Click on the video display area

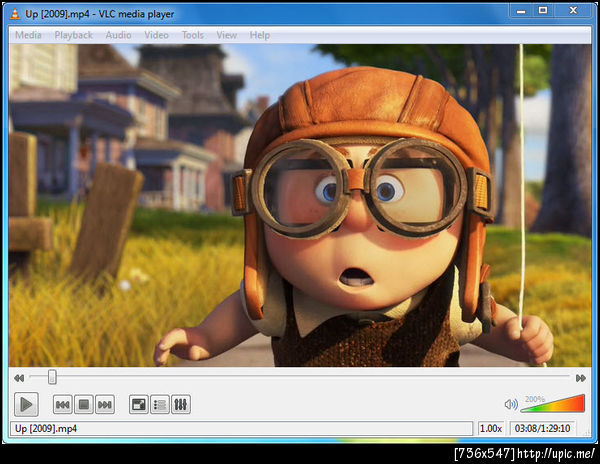(300, 205)
